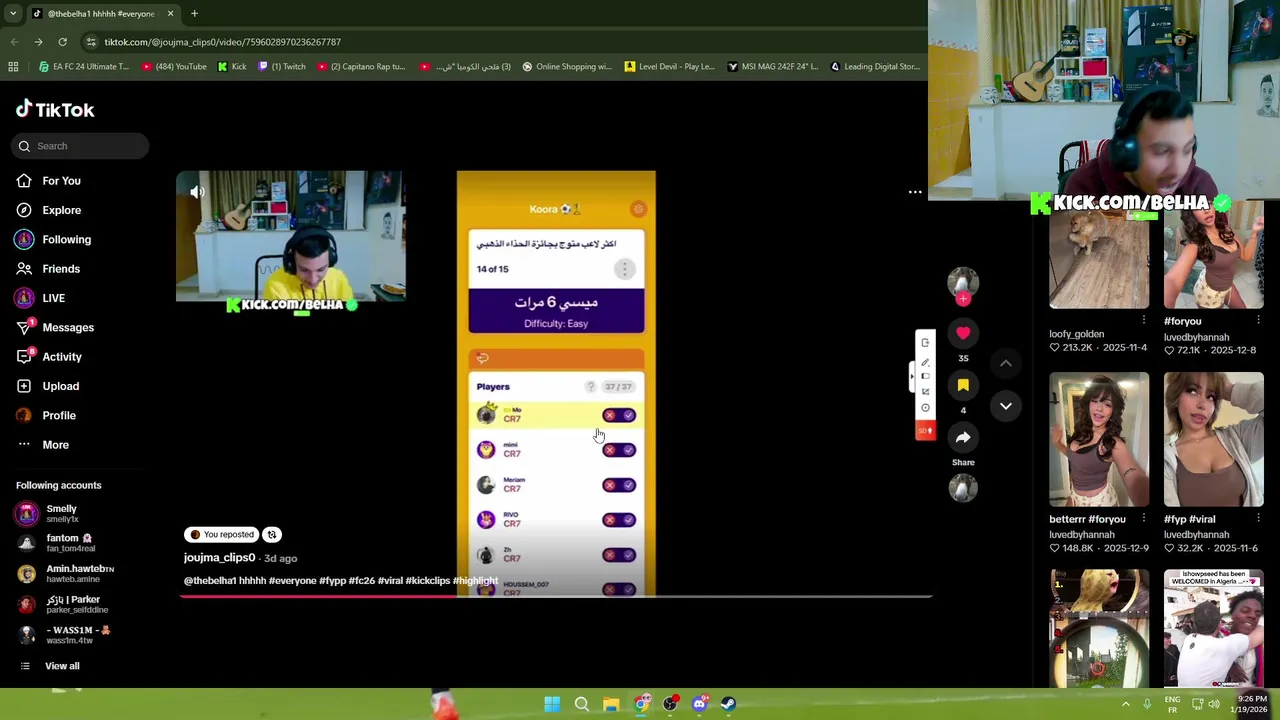Open the MSI MAG 242F bookmark
This screenshot has width=1280, height=720.
773,67
